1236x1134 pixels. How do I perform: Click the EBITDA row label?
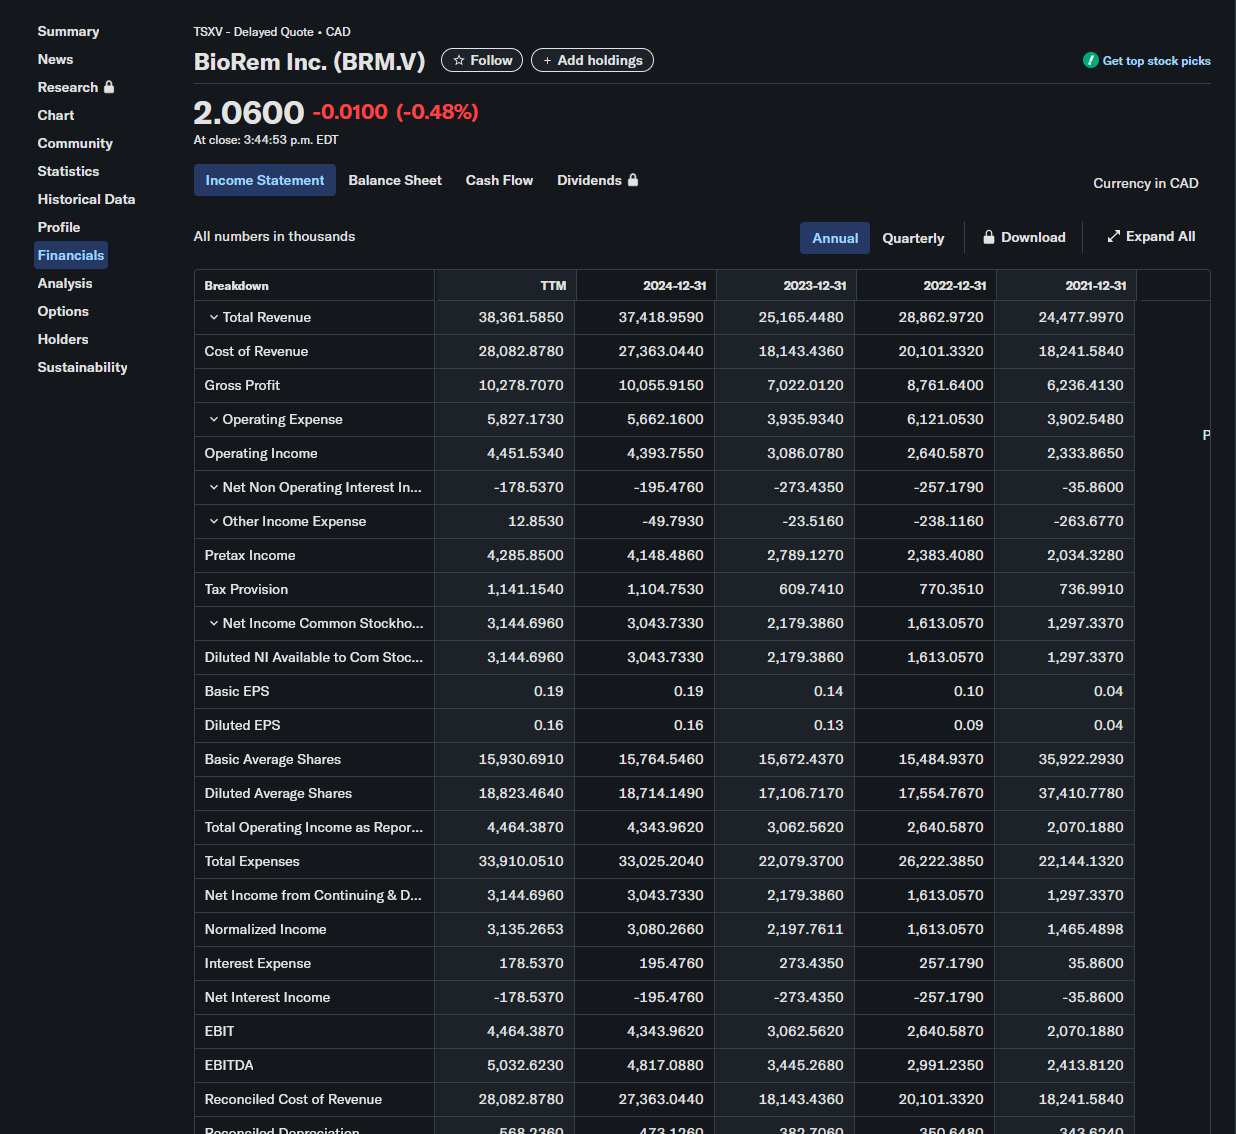pyautogui.click(x=229, y=1065)
